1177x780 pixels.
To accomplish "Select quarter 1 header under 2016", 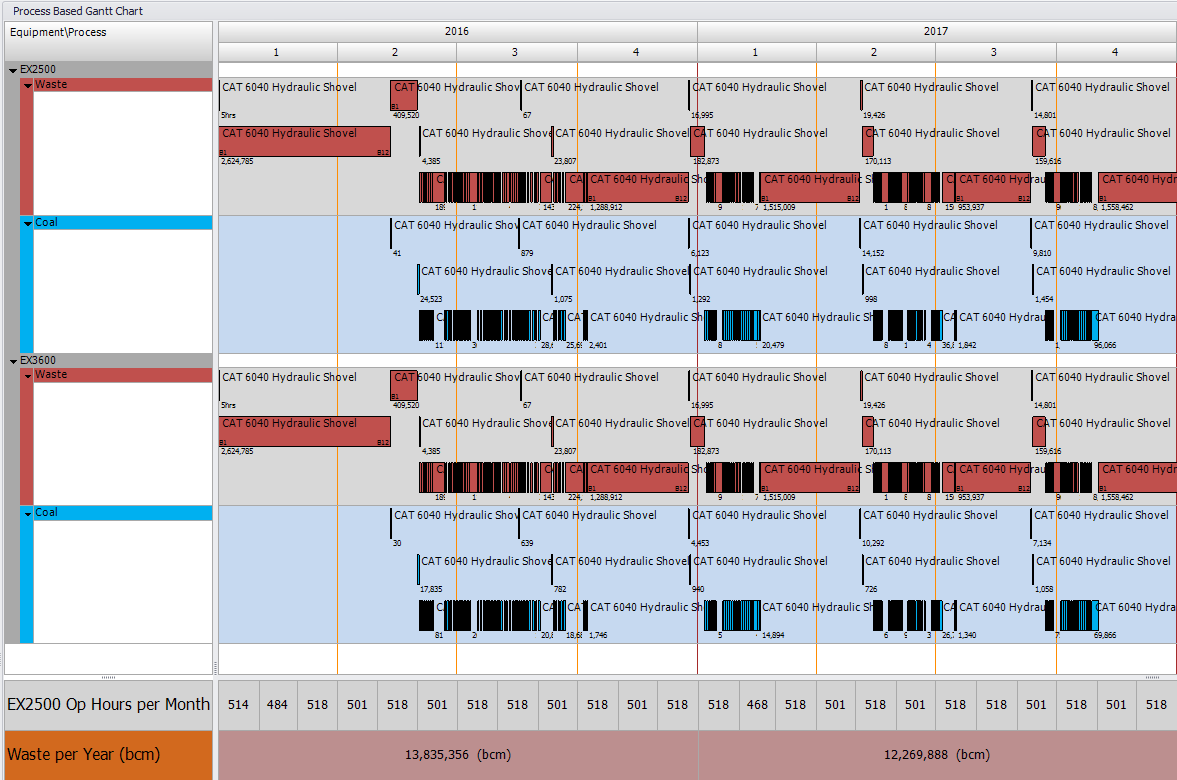I will (x=277, y=53).
